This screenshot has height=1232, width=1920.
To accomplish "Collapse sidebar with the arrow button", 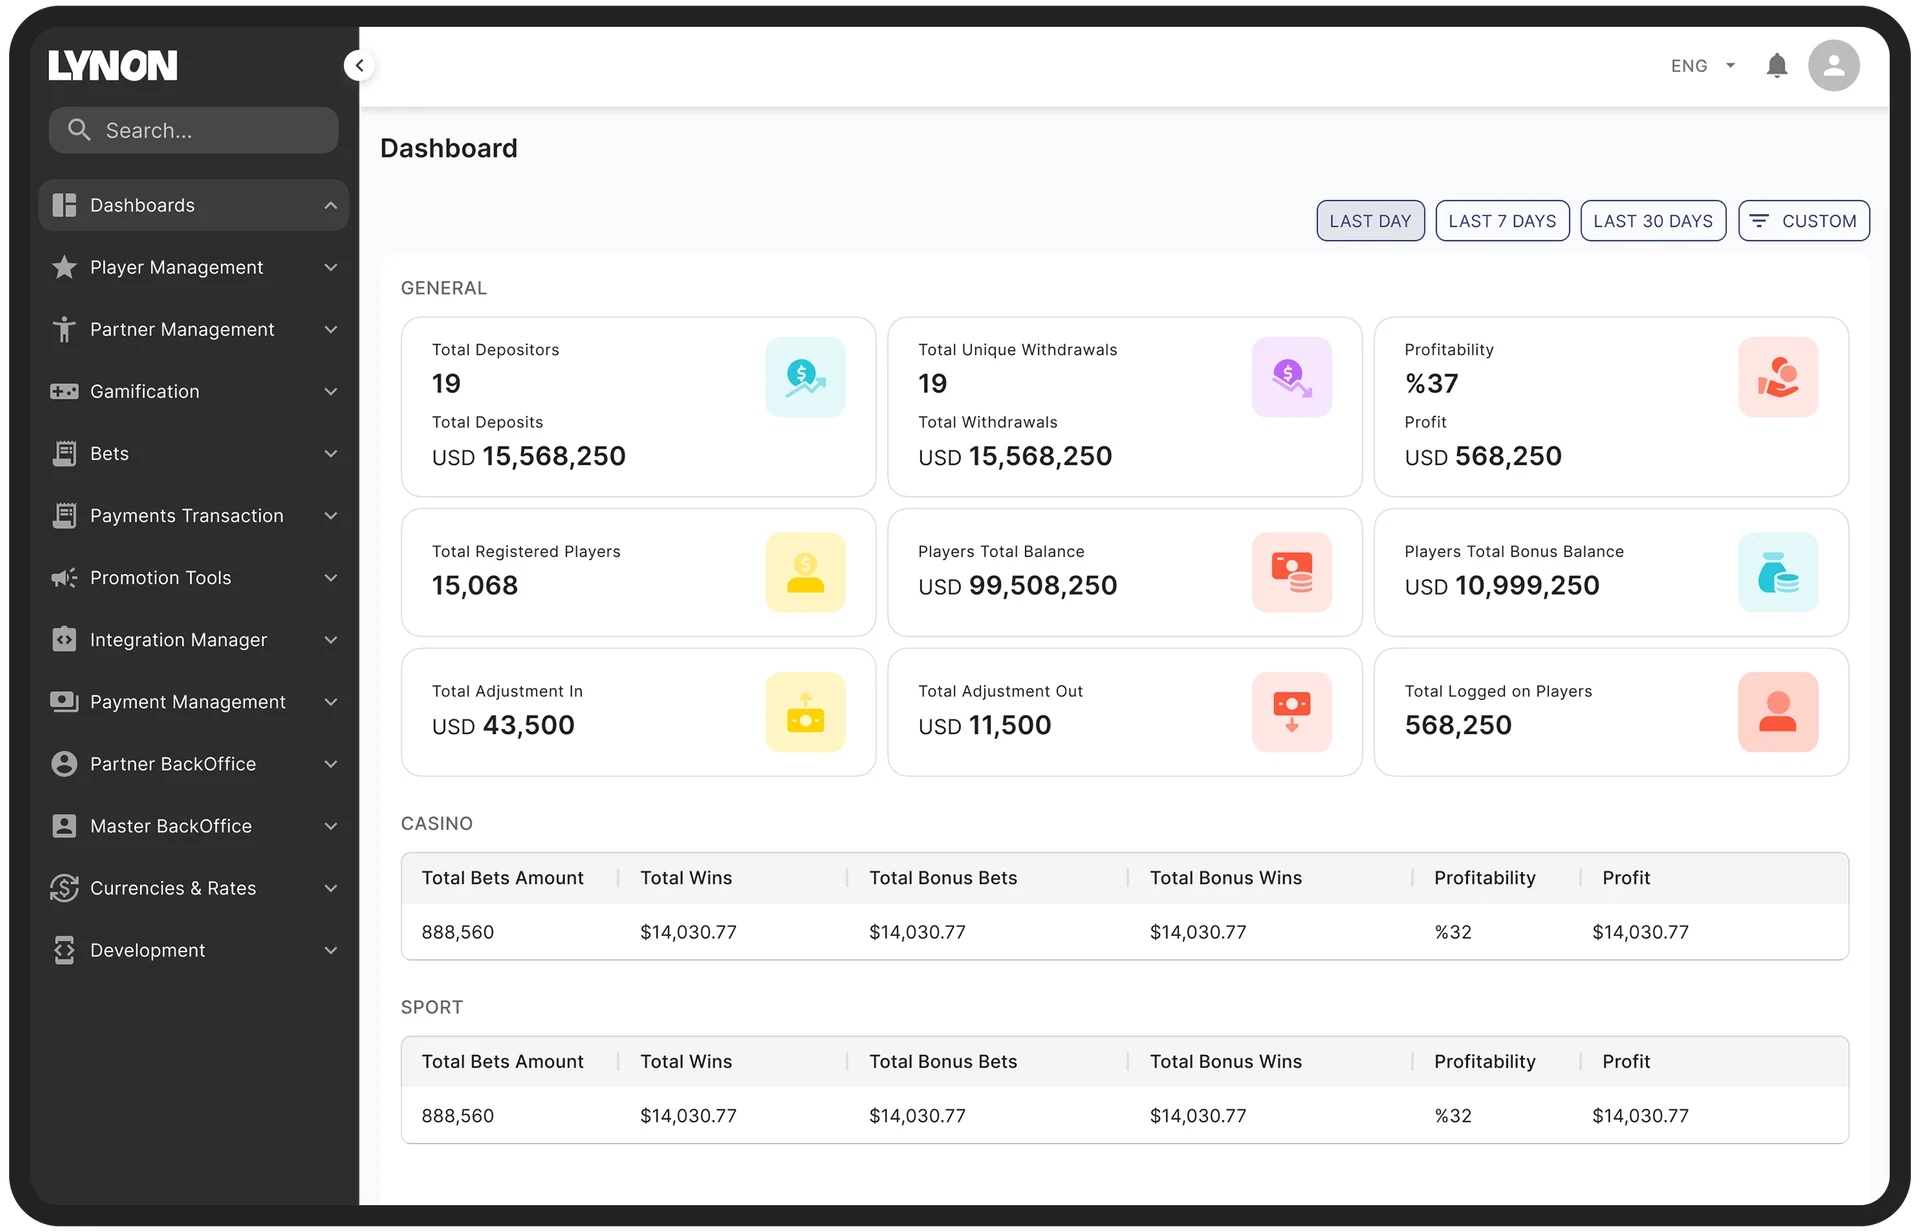I will click(359, 66).
